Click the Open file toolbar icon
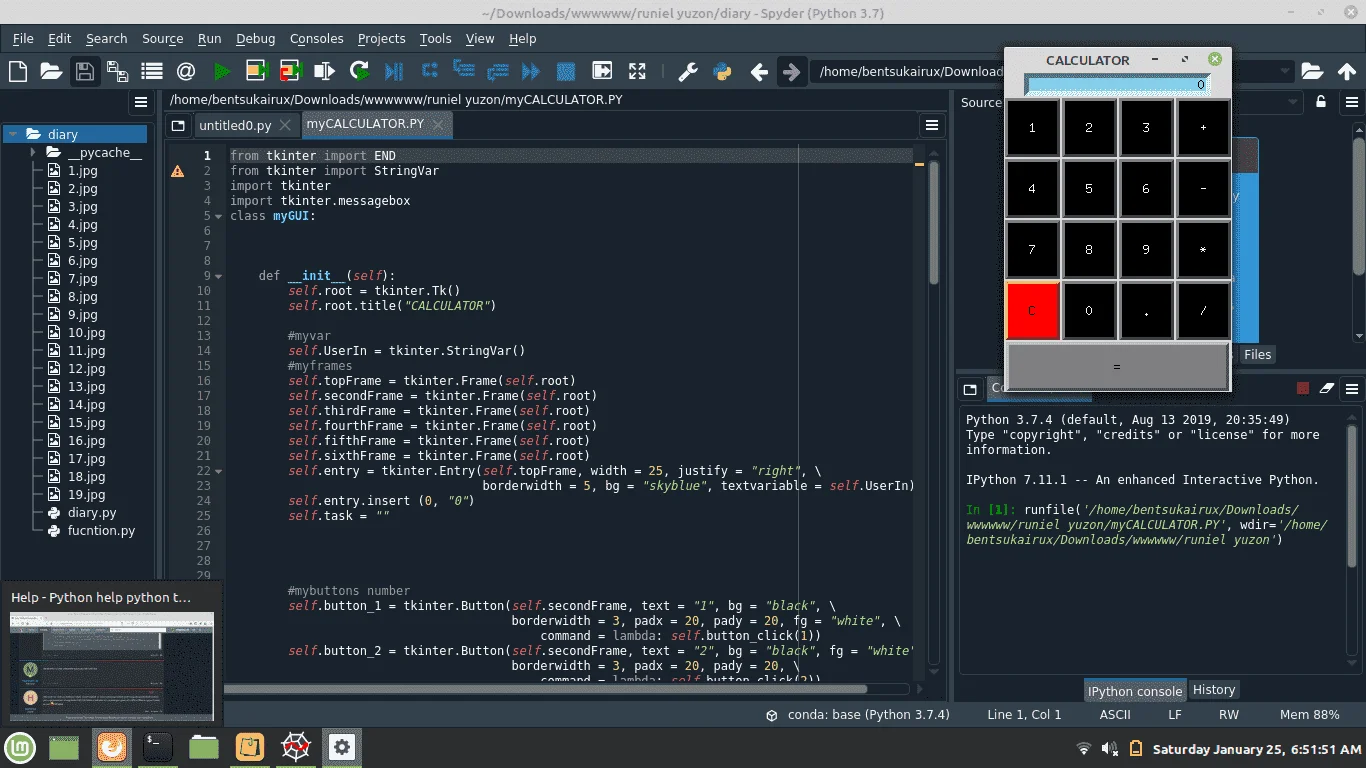Viewport: 1366px width, 768px height. 50,71
